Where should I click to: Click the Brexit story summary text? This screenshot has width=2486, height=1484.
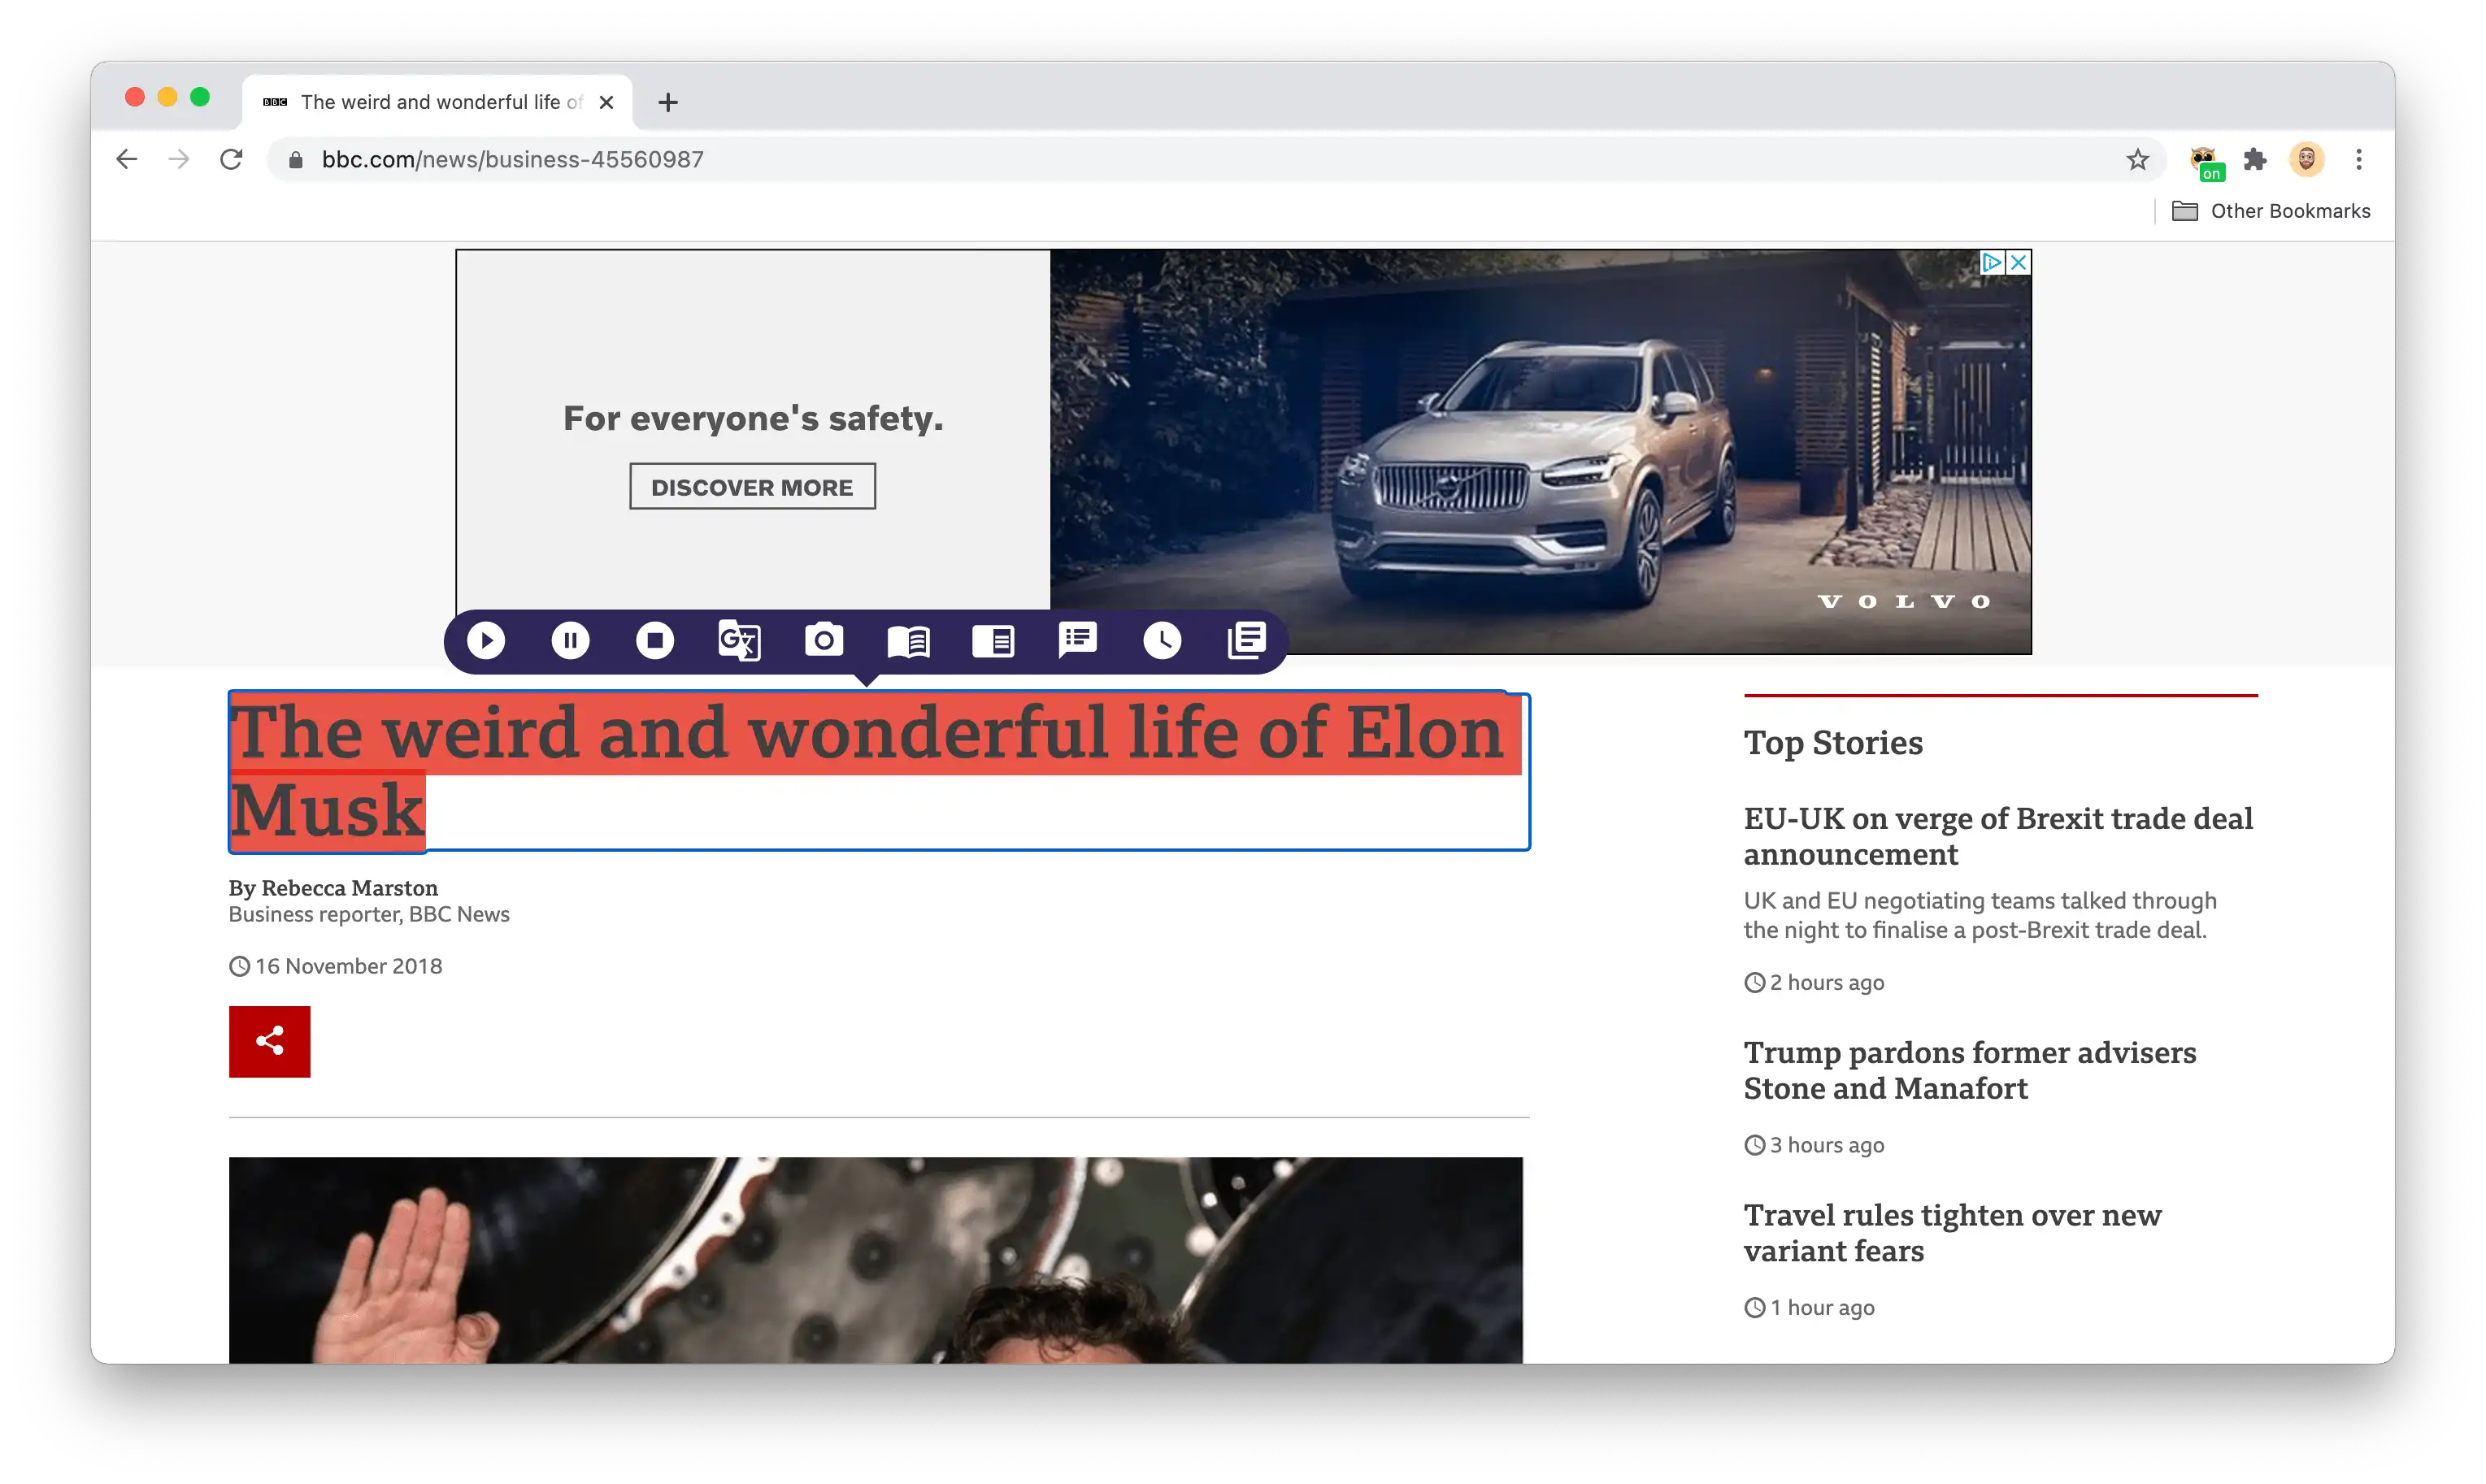(1980, 915)
